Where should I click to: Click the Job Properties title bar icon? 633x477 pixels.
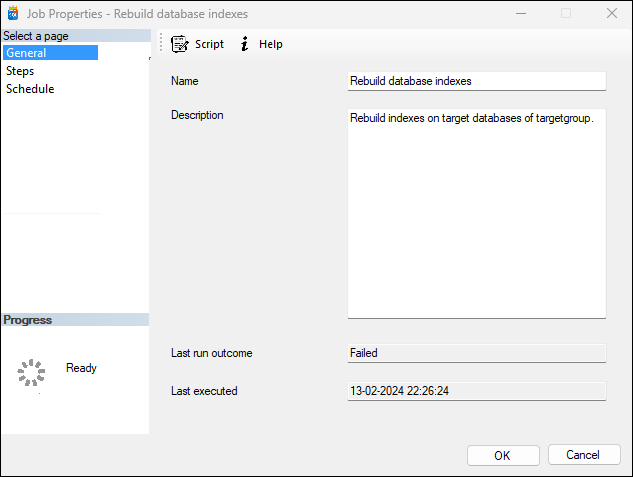14,14
